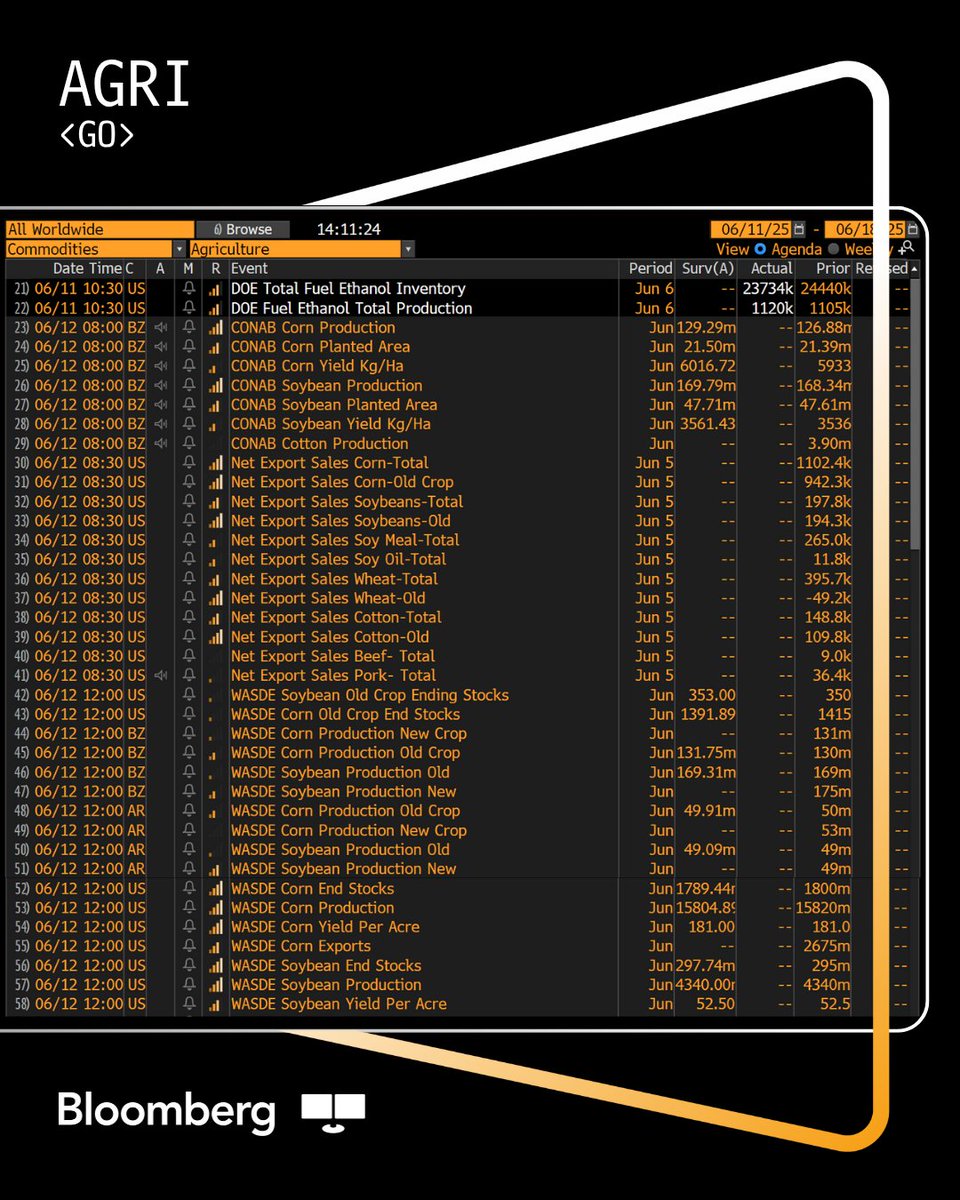
Task: Open event CONAB Soybean Planted Area
Action: click(334, 405)
